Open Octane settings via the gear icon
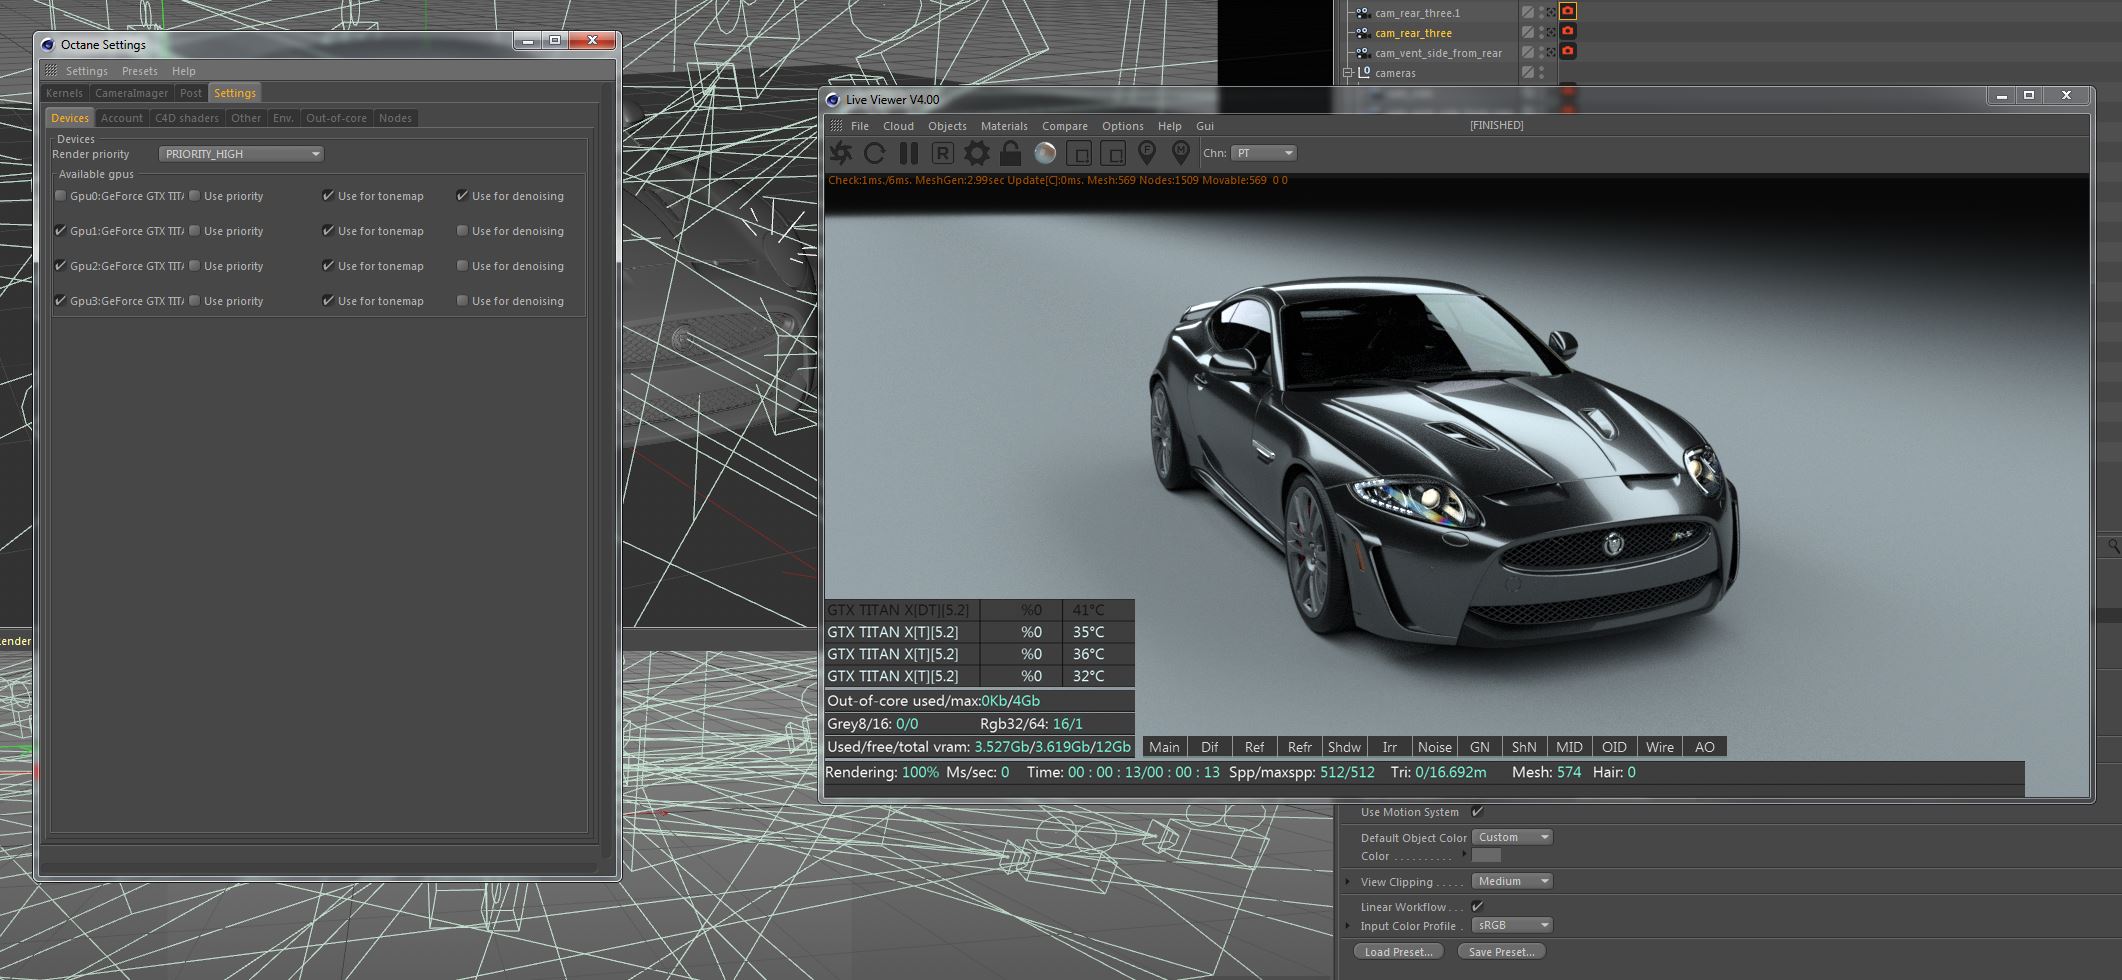2122x980 pixels. coord(977,153)
